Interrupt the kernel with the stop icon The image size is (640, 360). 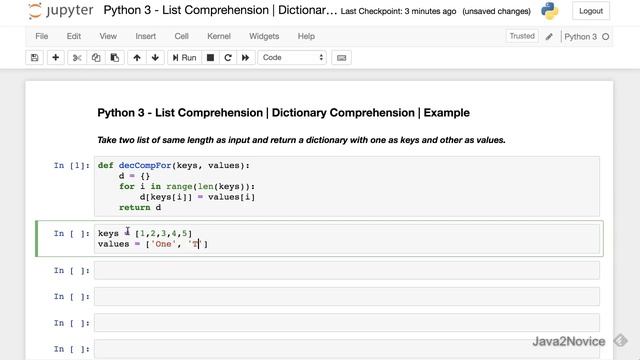click(210, 58)
